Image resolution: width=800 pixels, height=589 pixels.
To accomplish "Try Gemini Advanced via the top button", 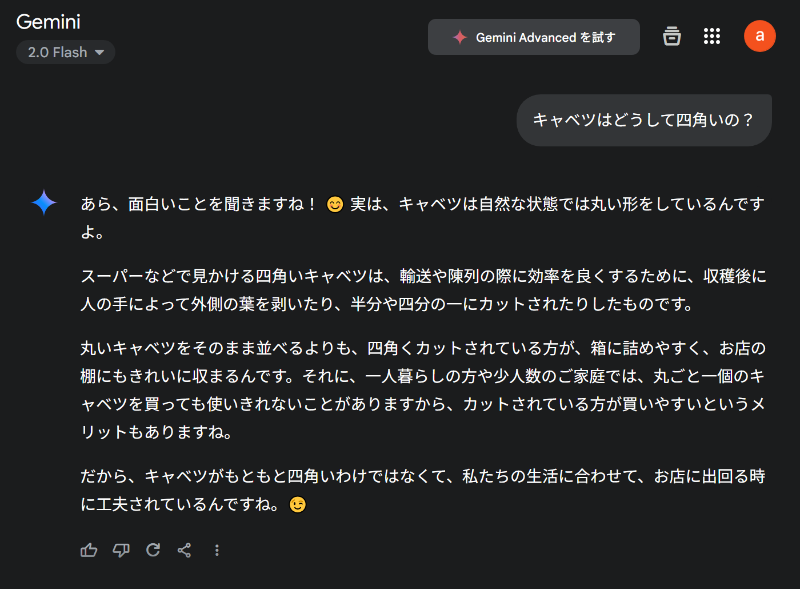I will [534, 37].
